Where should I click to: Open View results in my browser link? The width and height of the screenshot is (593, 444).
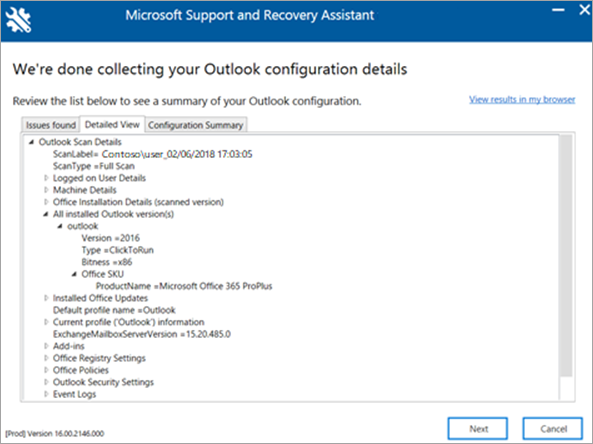pyautogui.click(x=522, y=99)
